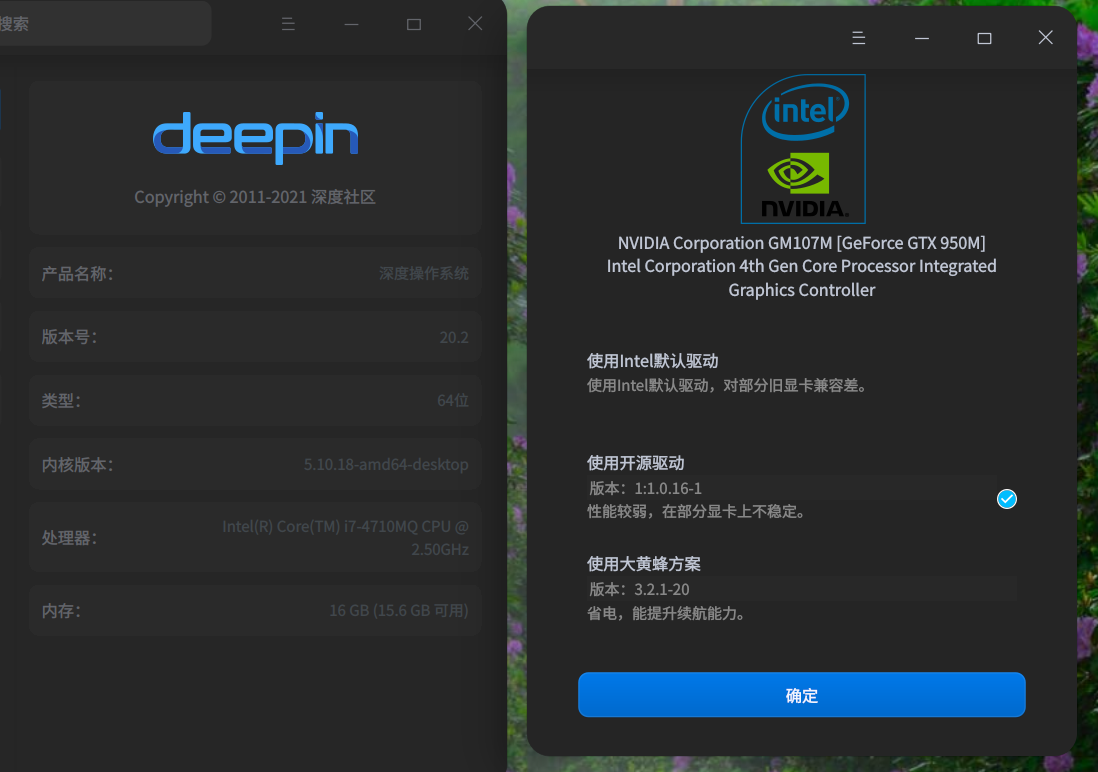The height and width of the screenshot is (772, 1098).
Task: Click the GeForce GTX 950M device name line
Action: pos(801,242)
